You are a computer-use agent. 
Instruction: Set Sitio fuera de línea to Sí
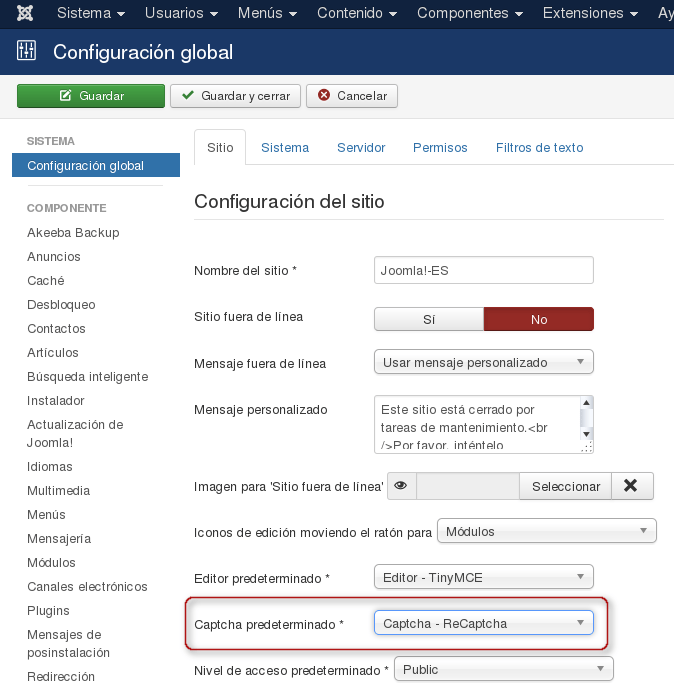pyautogui.click(x=429, y=319)
